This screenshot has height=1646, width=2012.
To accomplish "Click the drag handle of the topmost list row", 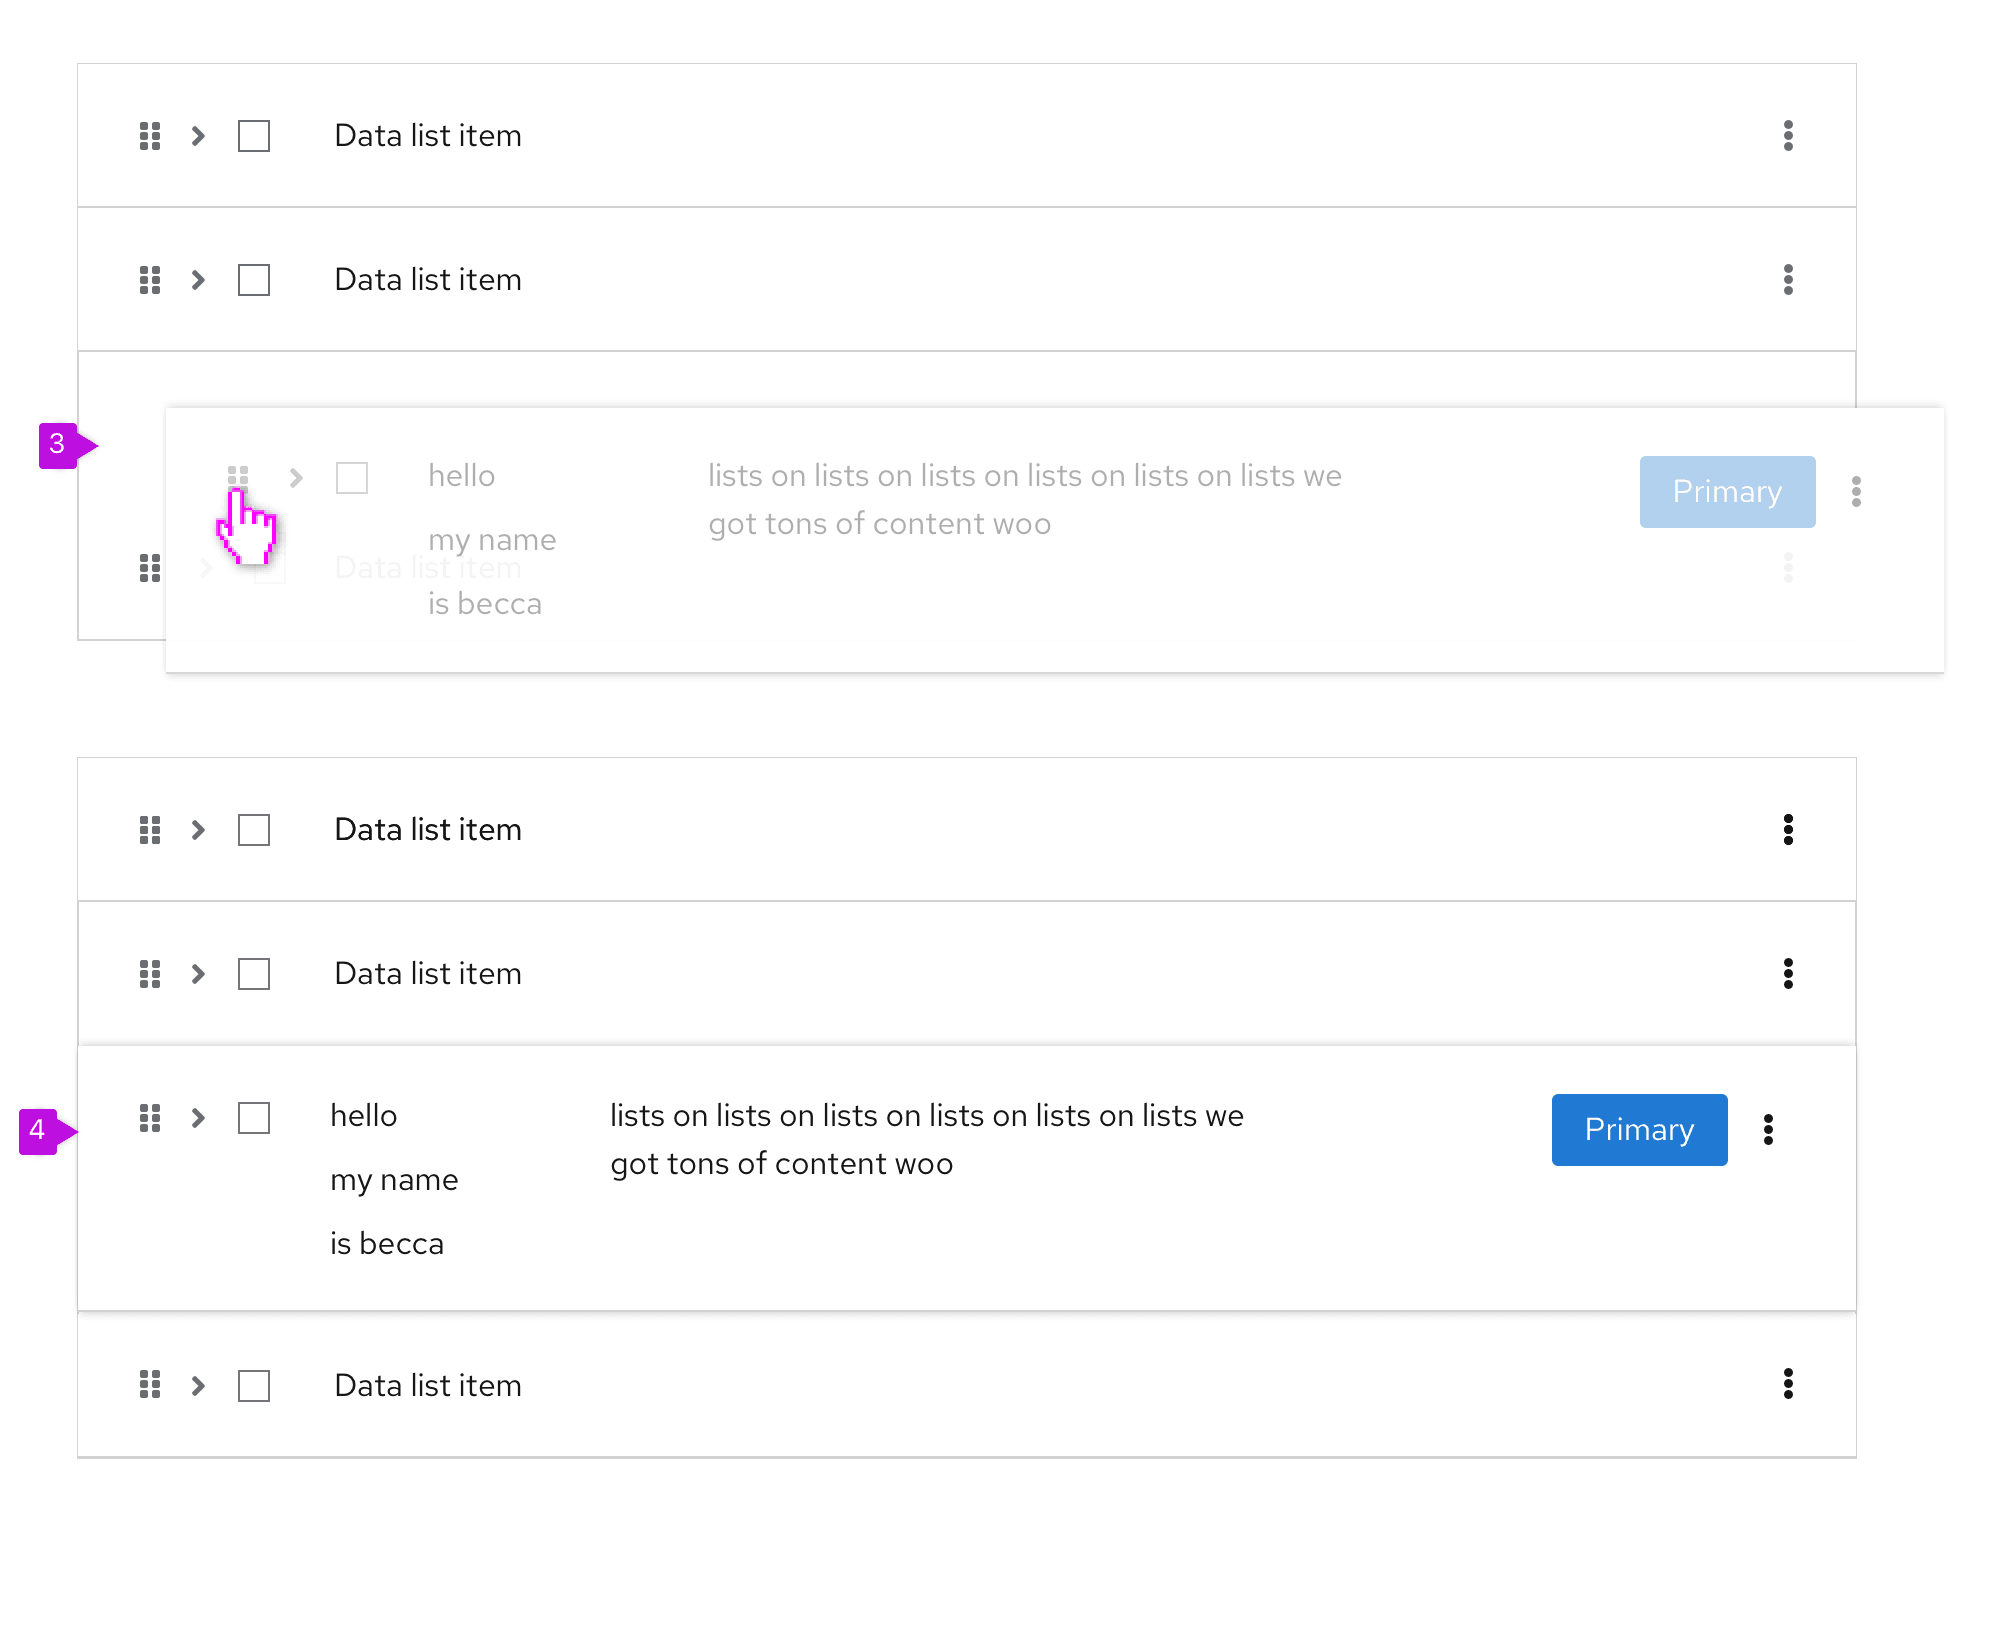I will click(150, 136).
